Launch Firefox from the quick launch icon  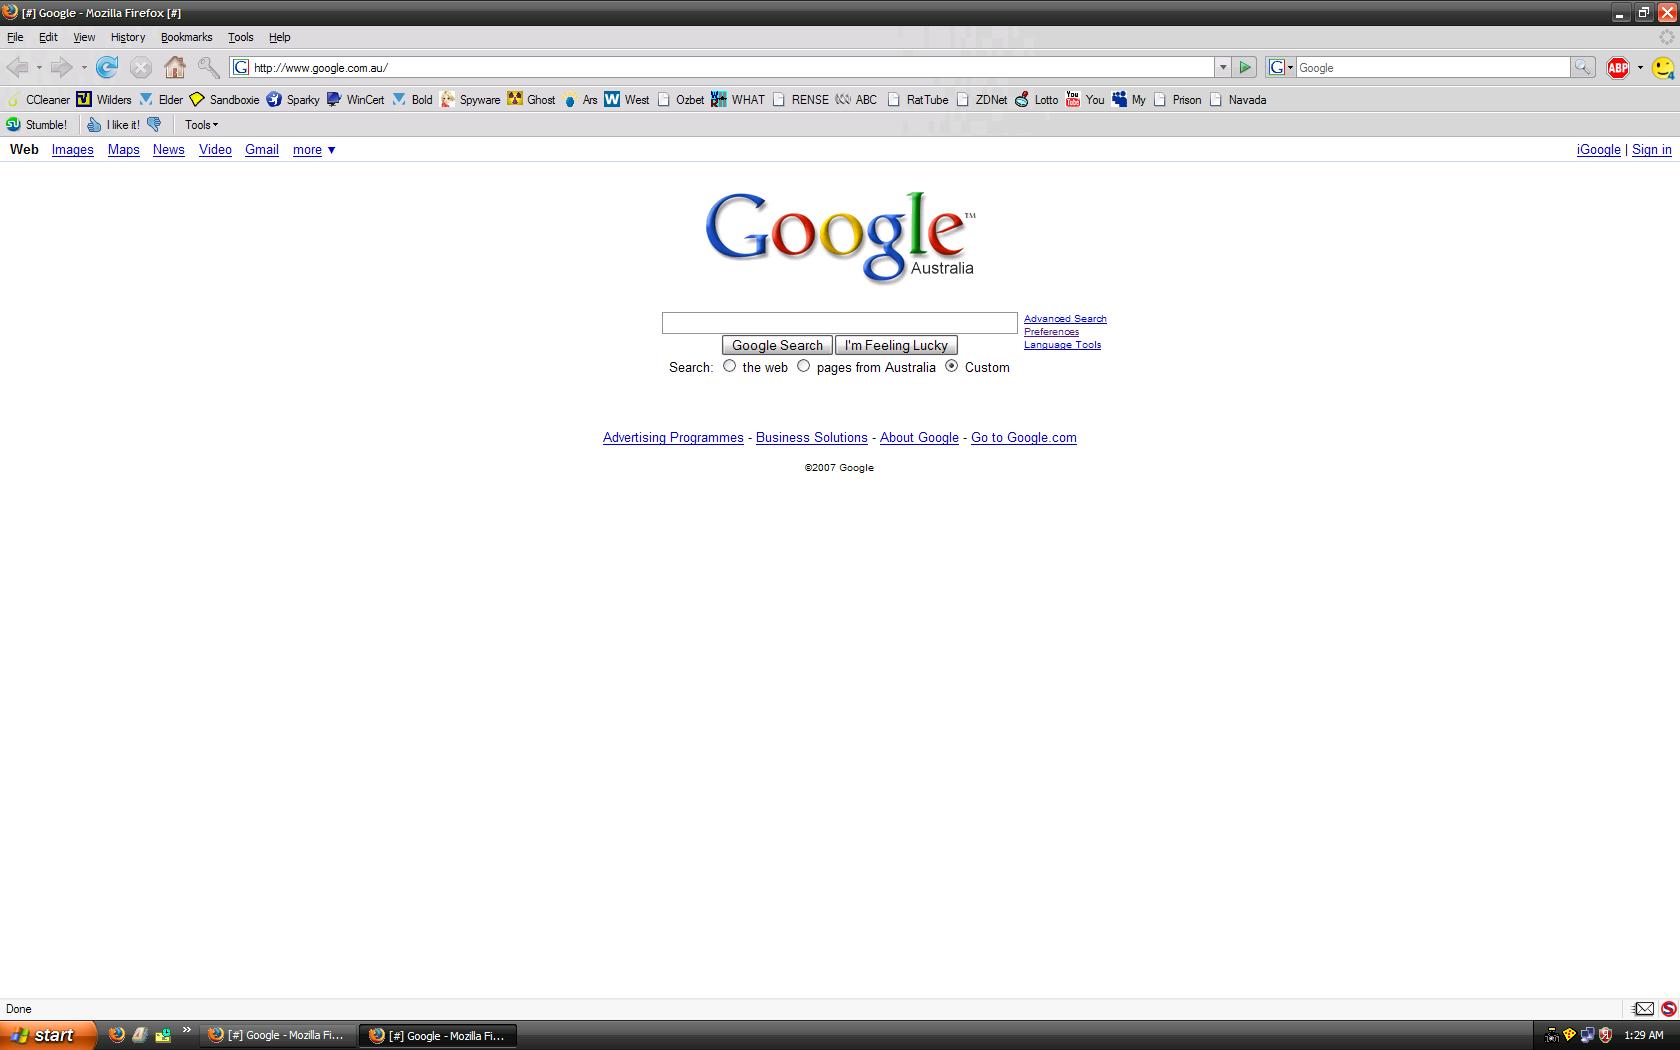[117, 1035]
